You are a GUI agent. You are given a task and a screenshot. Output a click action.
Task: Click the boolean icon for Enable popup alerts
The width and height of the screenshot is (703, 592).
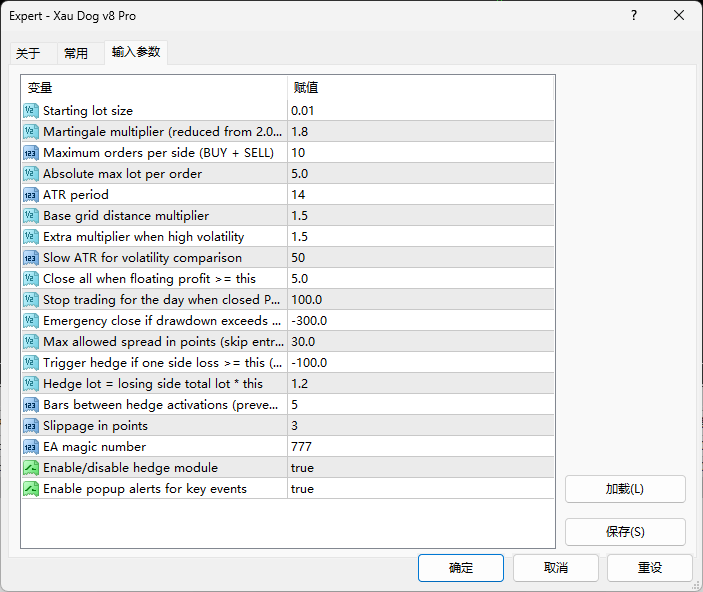tap(31, 489)
